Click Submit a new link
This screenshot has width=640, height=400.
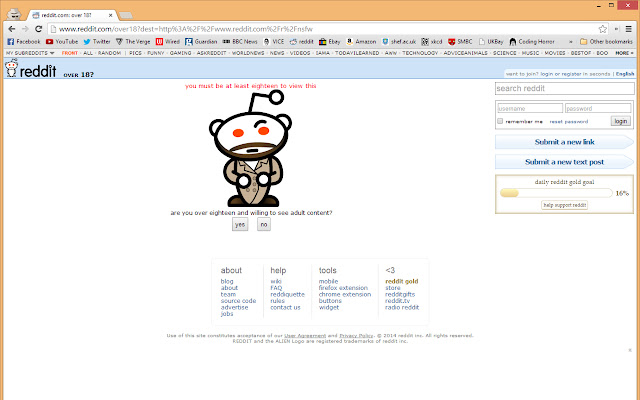point(565,143)
